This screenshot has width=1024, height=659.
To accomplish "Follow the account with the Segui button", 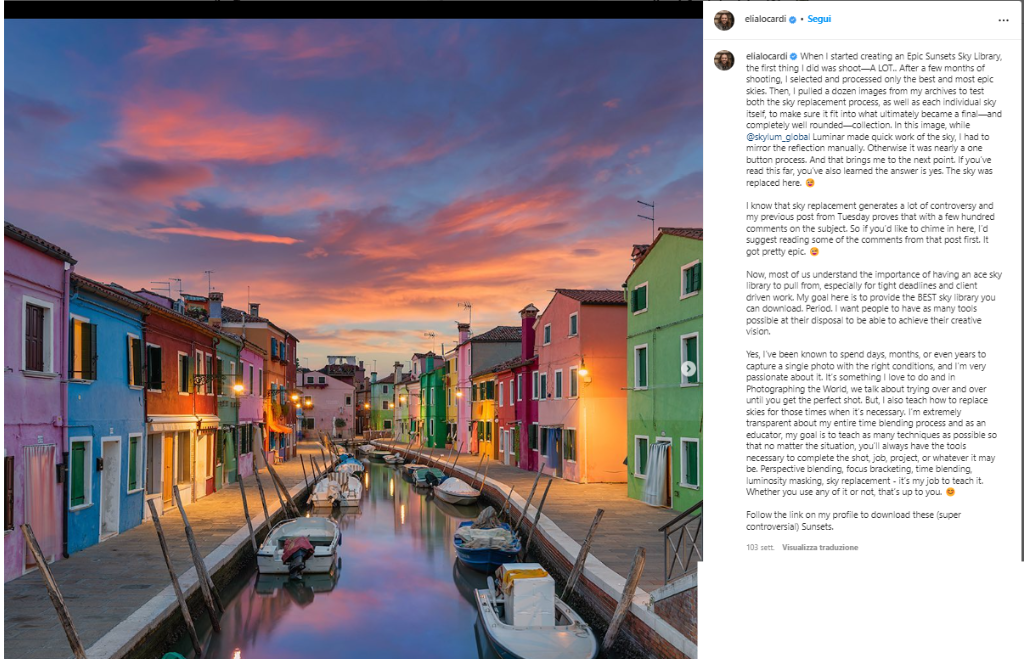I will click(x=819, y=20).
